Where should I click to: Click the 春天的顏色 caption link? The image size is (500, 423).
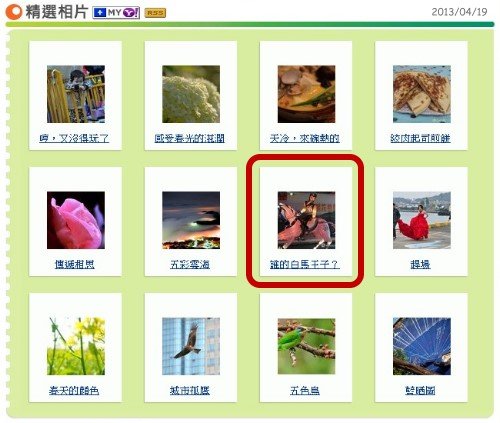coord(74,390)
